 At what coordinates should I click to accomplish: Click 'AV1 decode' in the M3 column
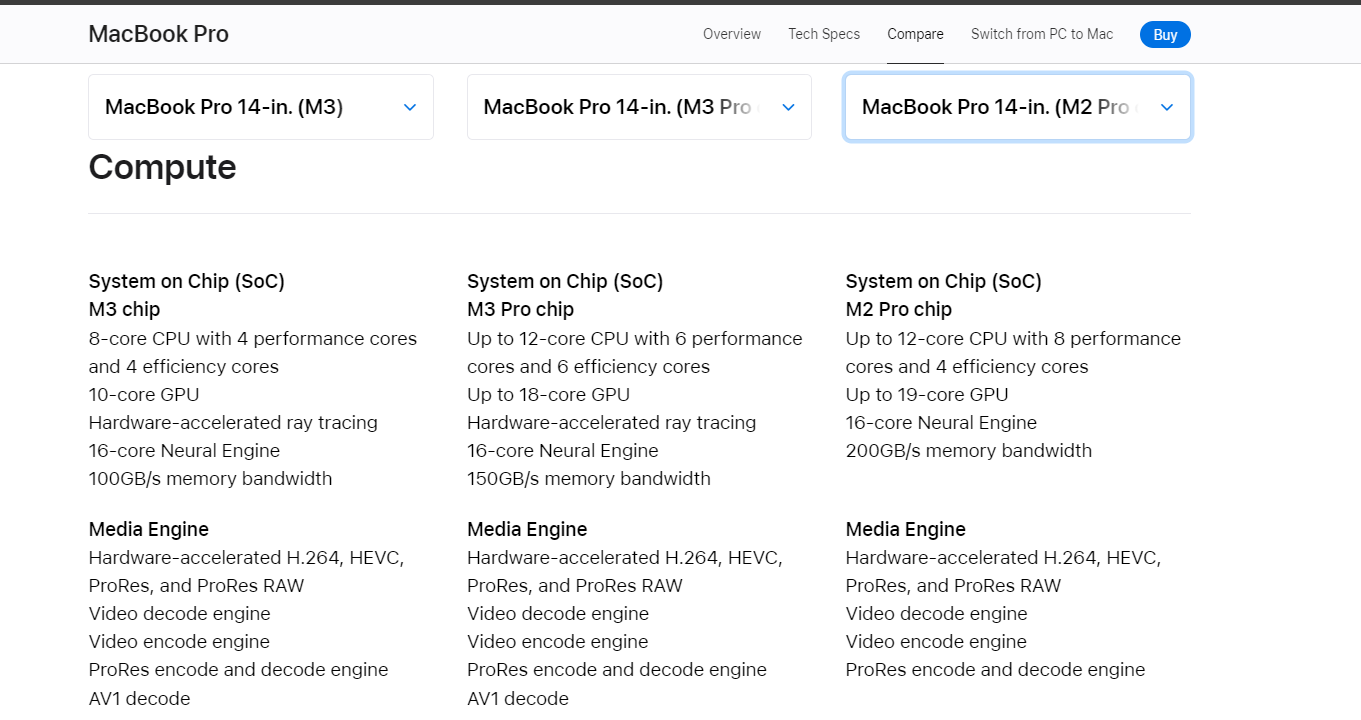pyautogui.click(x=139, y=697)
